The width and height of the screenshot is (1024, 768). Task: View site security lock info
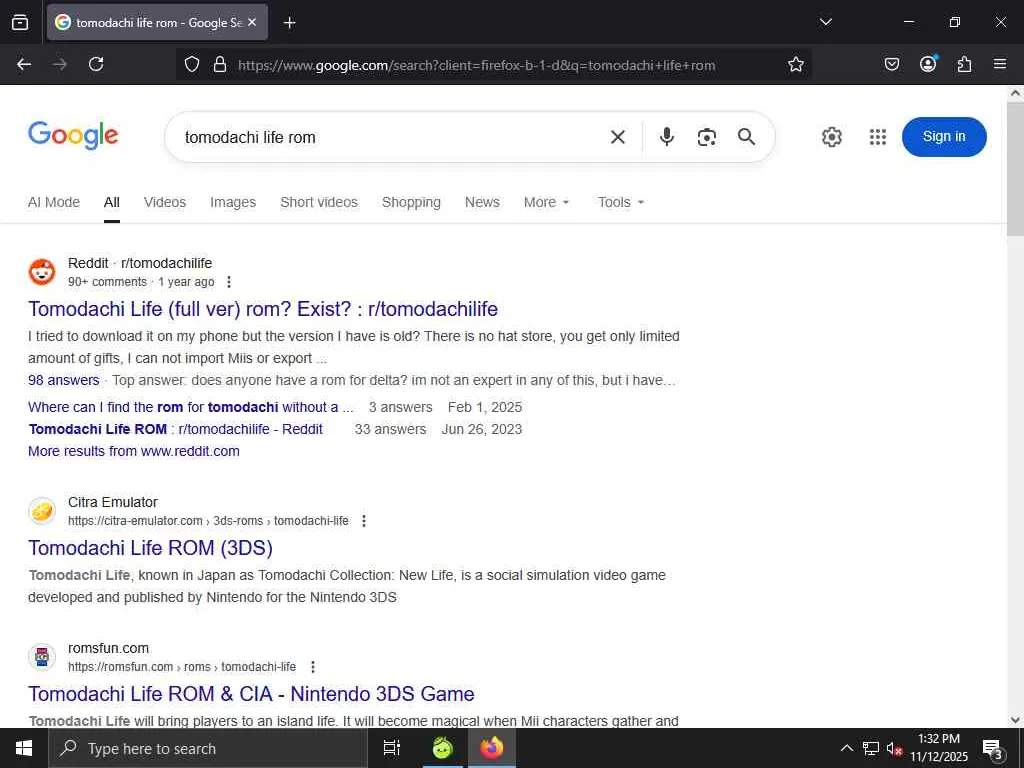[x=220, y=64]
